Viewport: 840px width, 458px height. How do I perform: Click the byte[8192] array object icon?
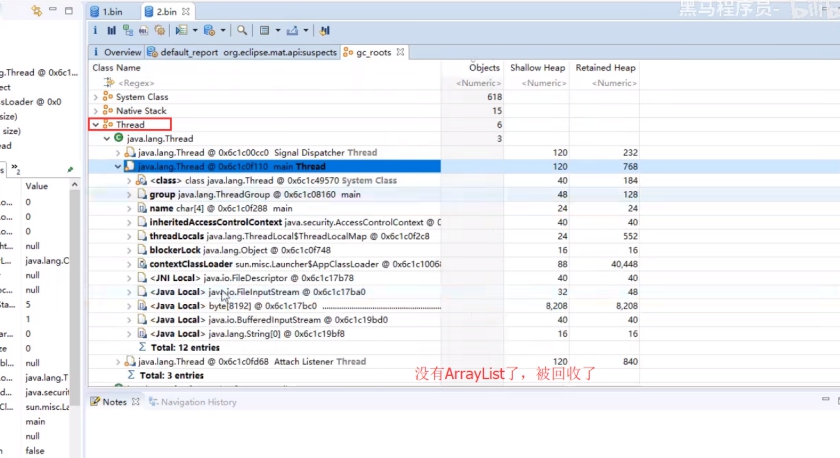(x=141, y=305)
